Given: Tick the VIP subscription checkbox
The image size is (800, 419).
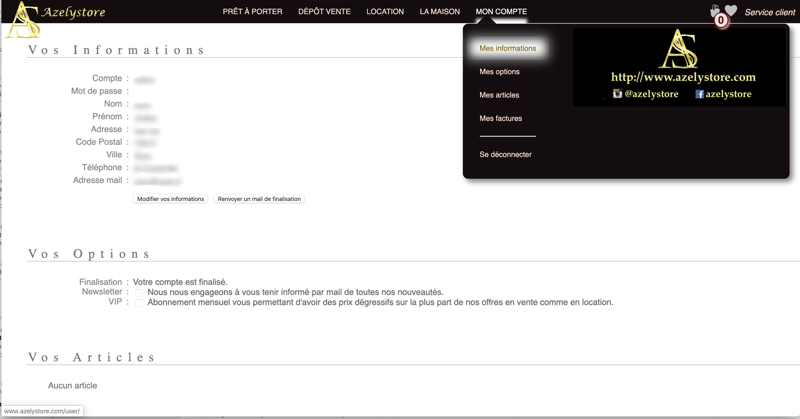Looking at the screenshot, I should (x=139, y=302).
